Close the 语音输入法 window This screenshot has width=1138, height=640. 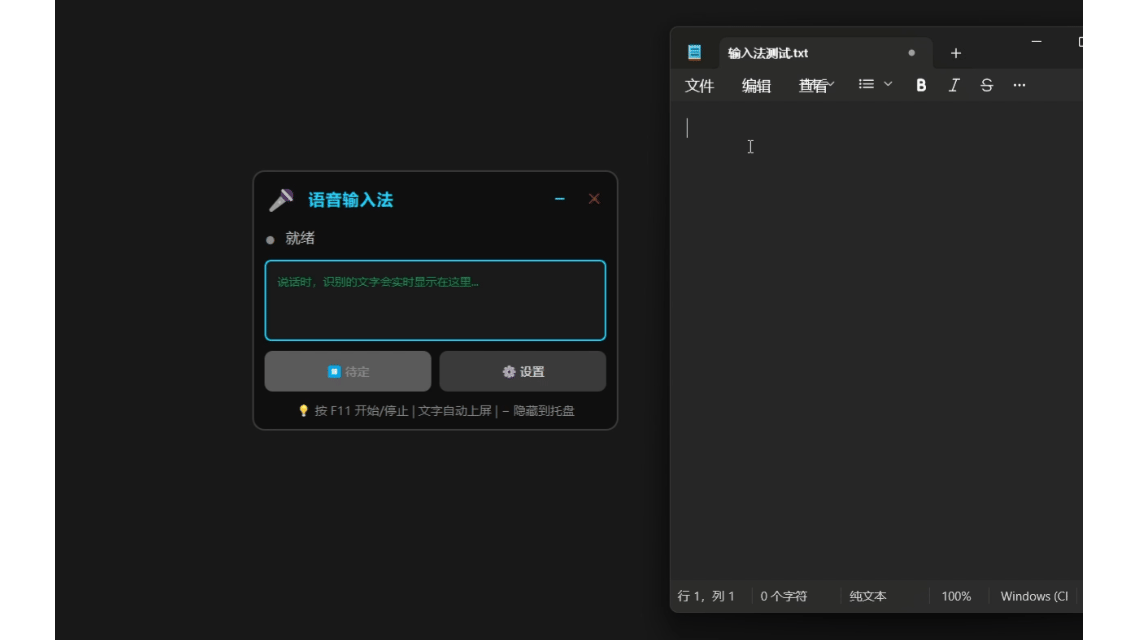click(x=594, y=199)
